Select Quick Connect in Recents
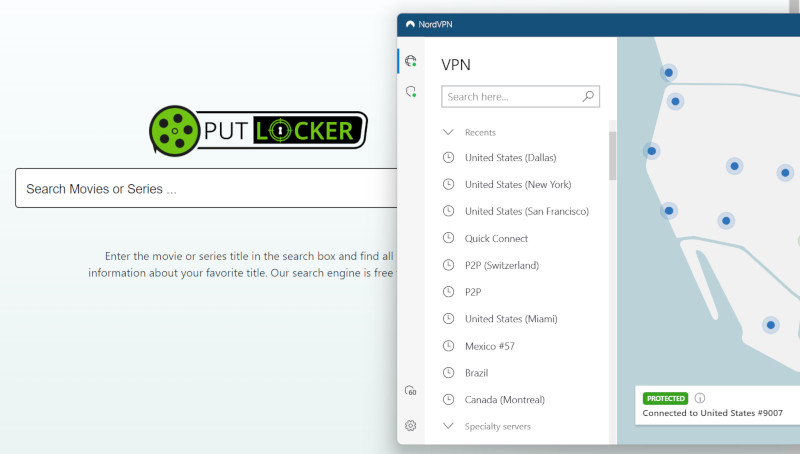This screenshot has width=800, height=454. (496, 238)
